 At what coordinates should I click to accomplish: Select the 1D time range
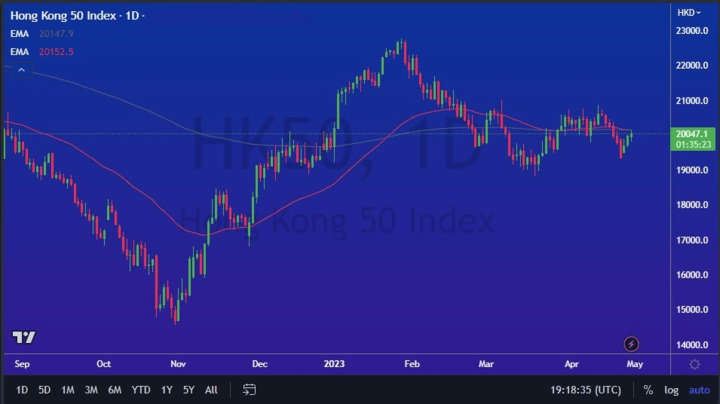point(22,390)
